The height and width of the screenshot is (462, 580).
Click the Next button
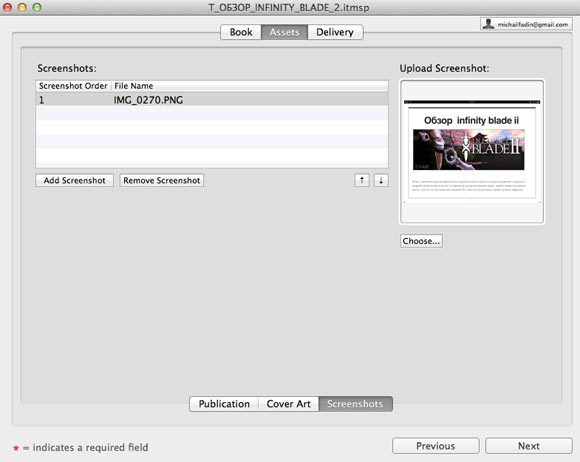pyautogui.click(x=529, y=446)
